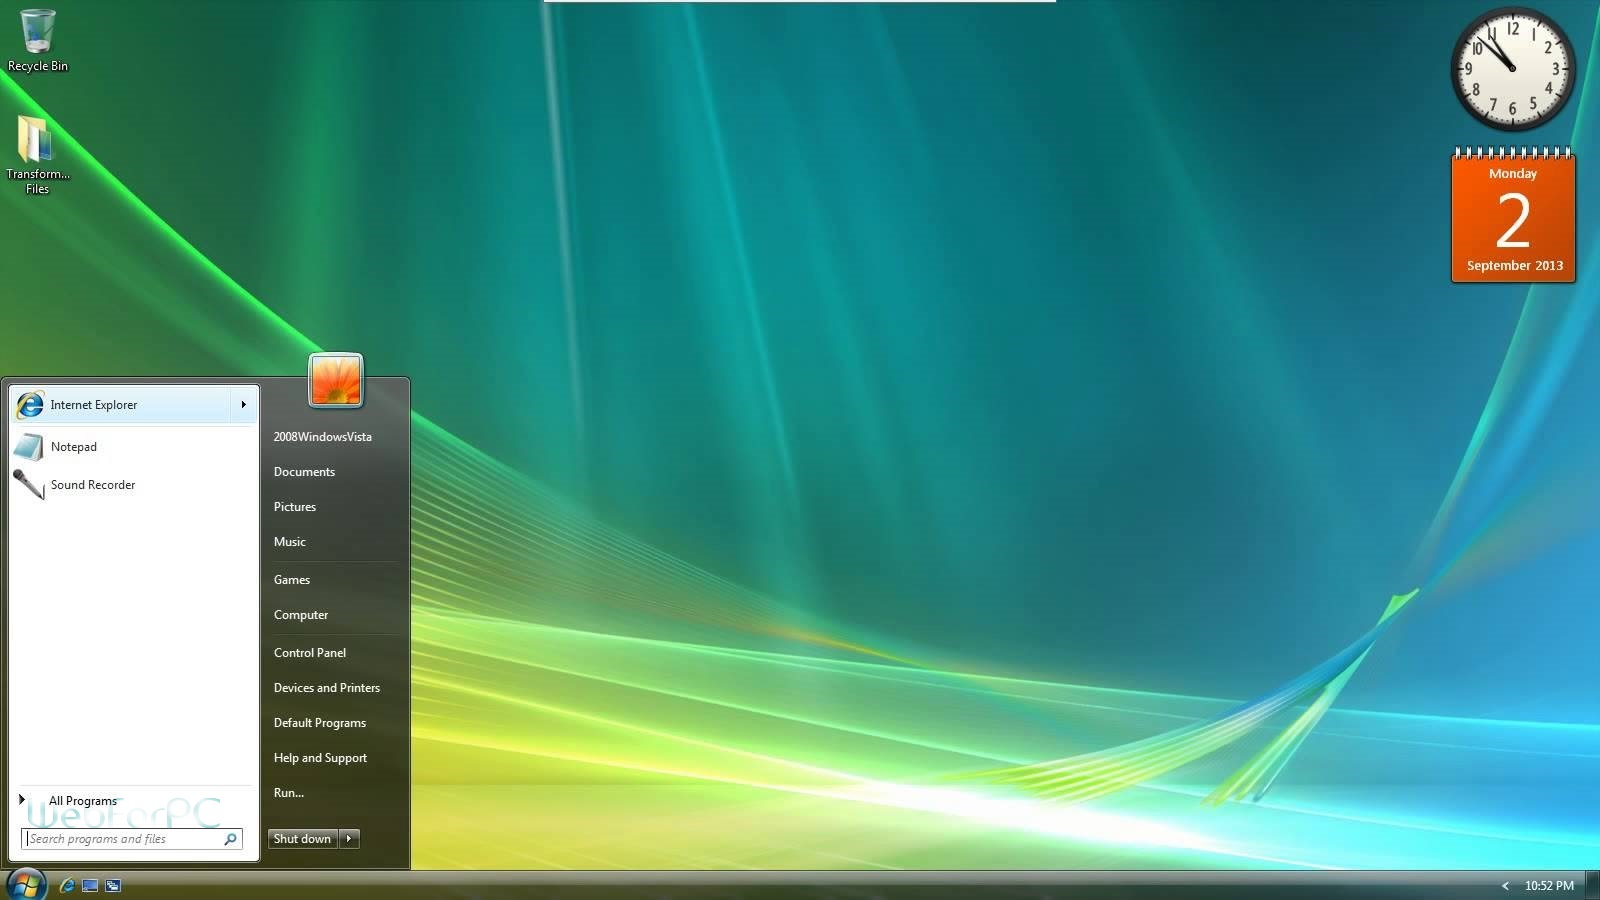Open Control Panel link
The width and height of the screenshot is (1600, 900).
tap(310, 653)
